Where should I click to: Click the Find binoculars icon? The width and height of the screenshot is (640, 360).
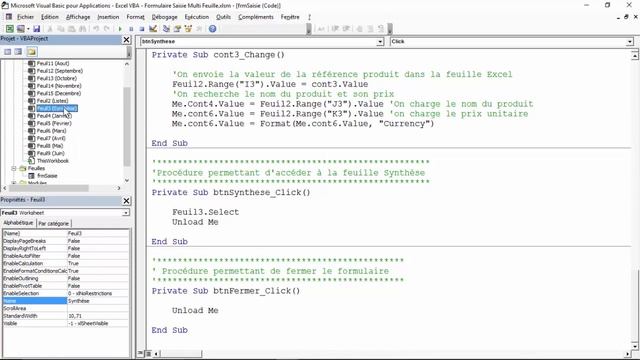tap(82, 29)
